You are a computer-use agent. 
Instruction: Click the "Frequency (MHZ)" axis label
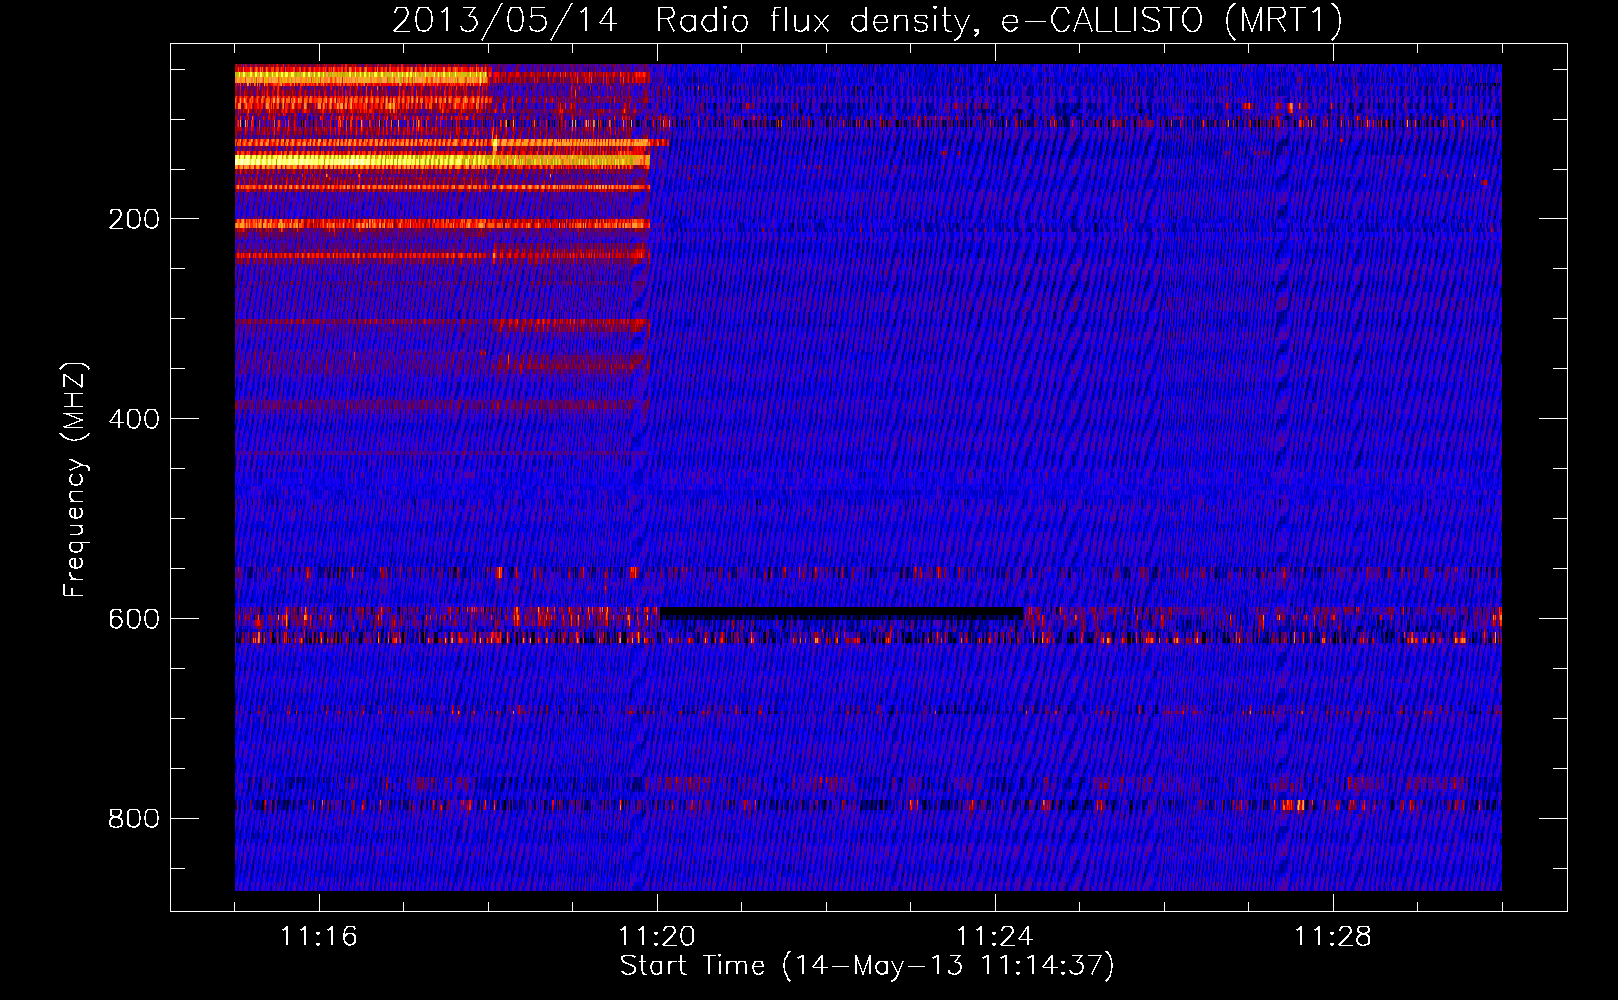[x=75, y=480]
